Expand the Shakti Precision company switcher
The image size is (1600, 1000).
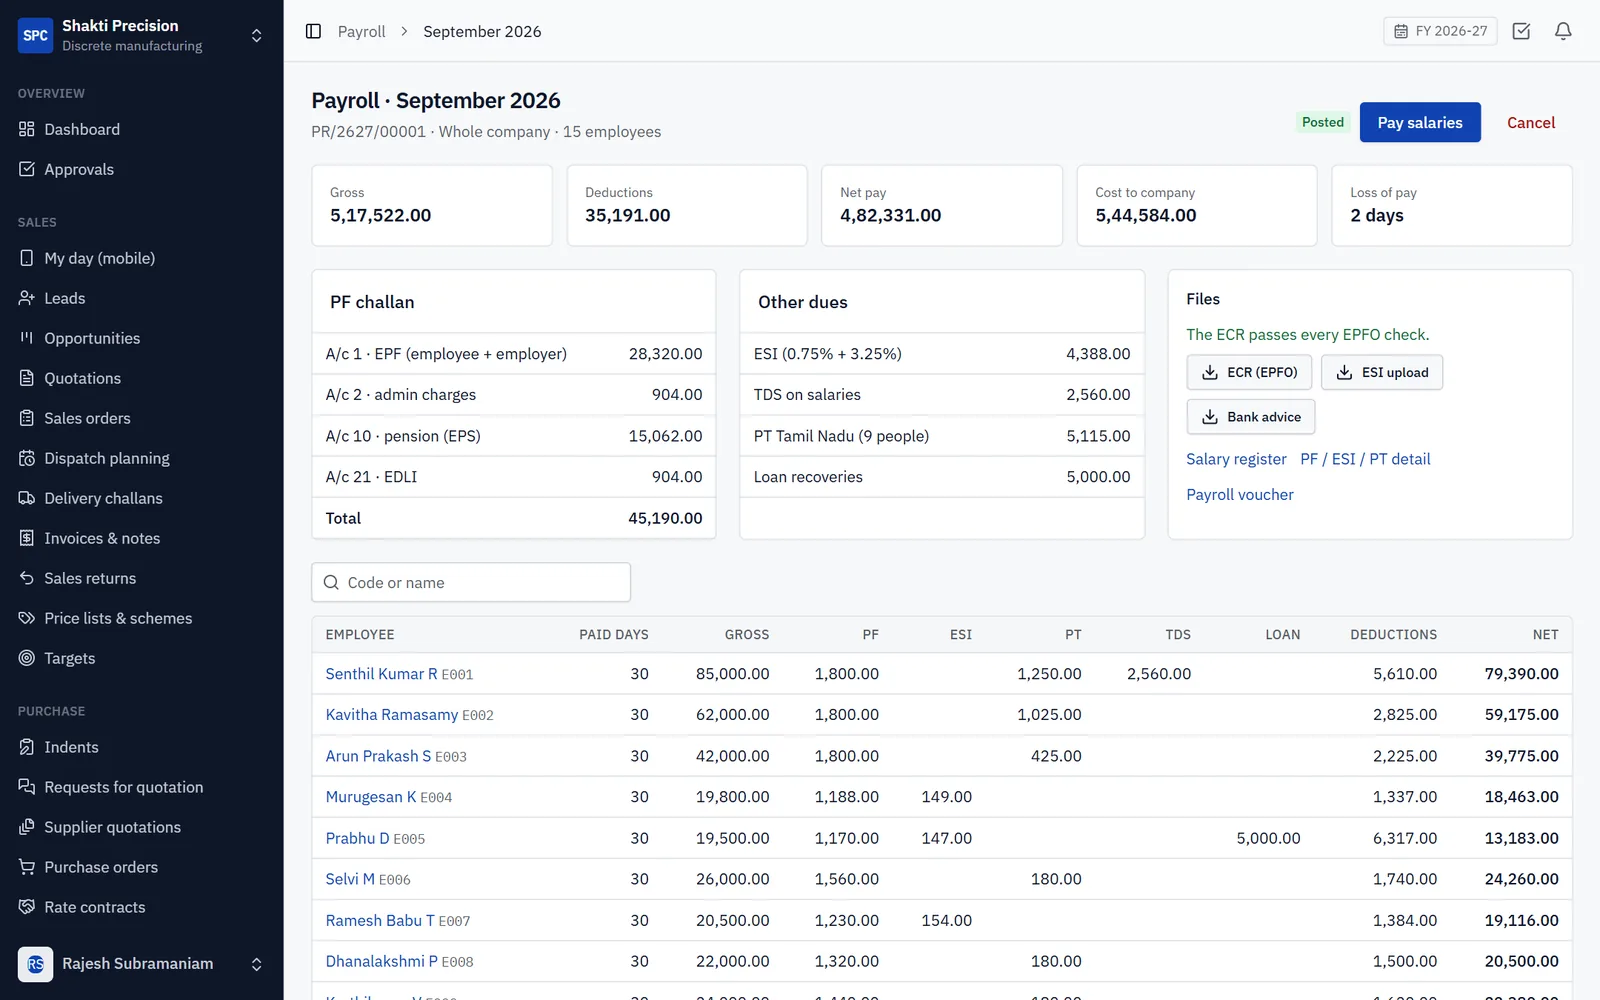point(141,35)
